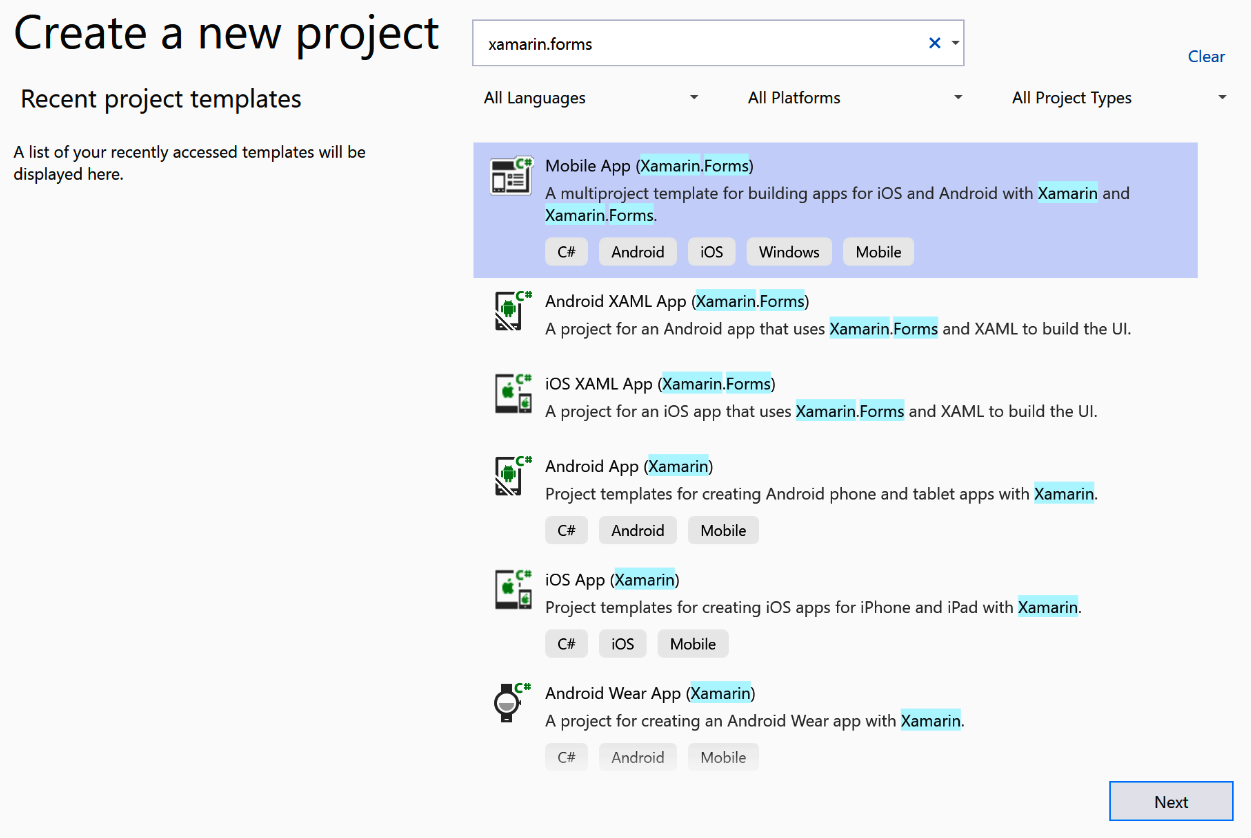Open the All Project Types dropdown

point(1119,98)
